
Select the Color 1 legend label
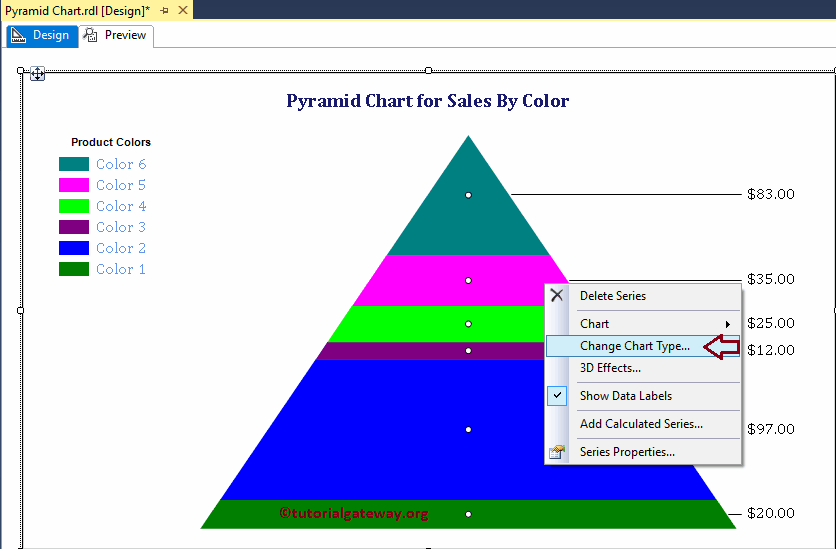click(x=121, y=269)
